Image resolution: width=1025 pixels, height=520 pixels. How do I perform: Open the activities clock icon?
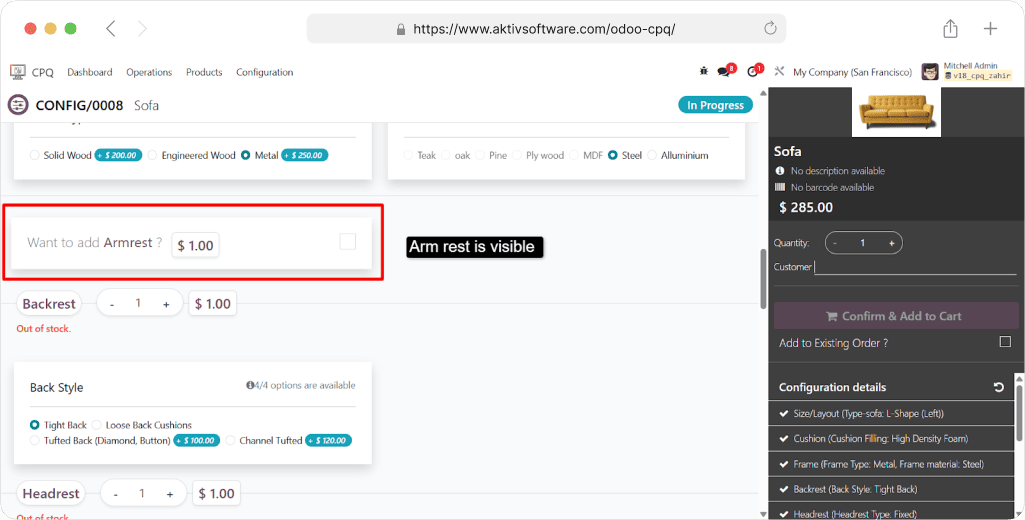point(753,72)
